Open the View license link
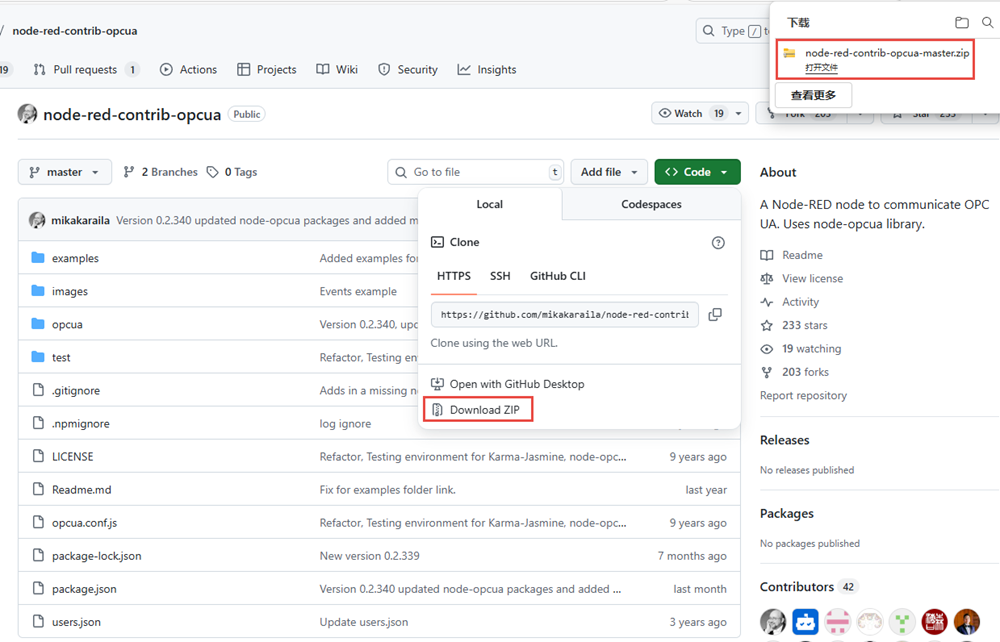1000x642 pixels. pyautogui.click(x=812, y=279)
